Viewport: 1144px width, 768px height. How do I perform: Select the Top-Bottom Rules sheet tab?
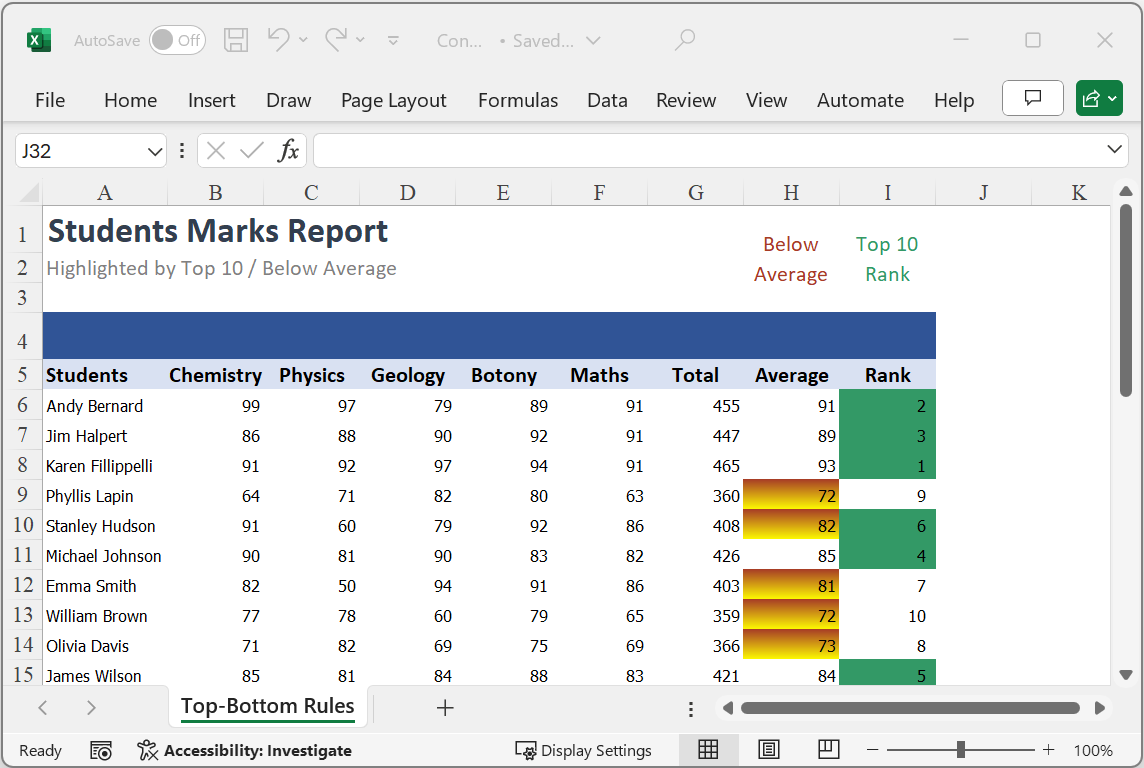point(268,706)
